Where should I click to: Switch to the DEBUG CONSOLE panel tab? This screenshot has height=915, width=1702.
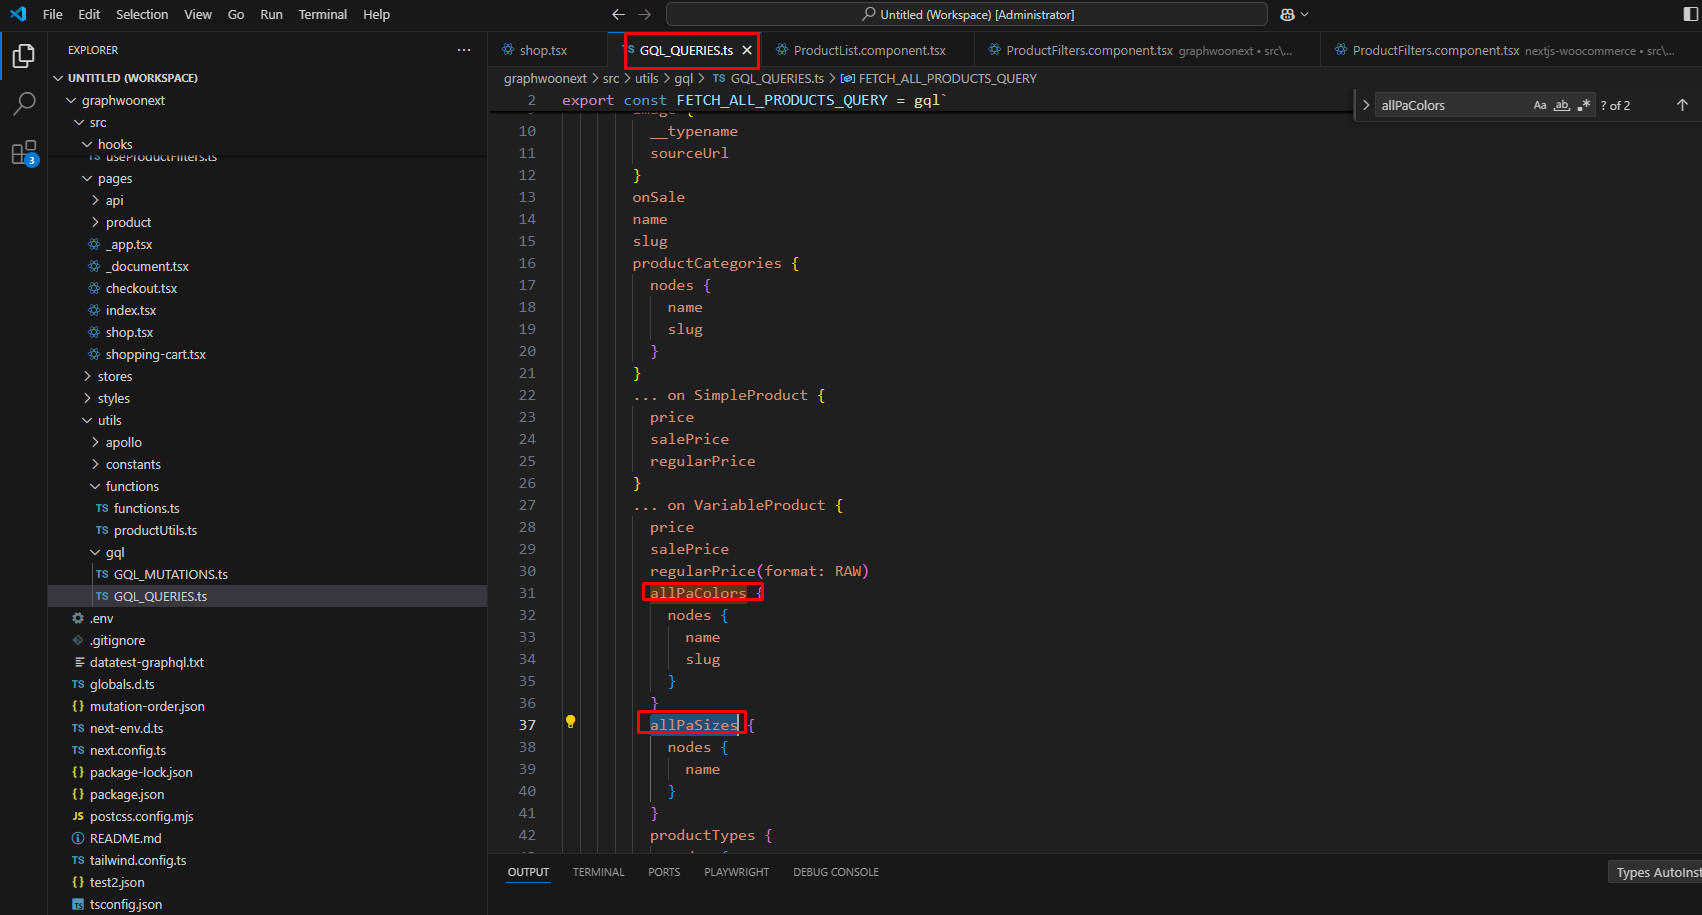point(835,872)
